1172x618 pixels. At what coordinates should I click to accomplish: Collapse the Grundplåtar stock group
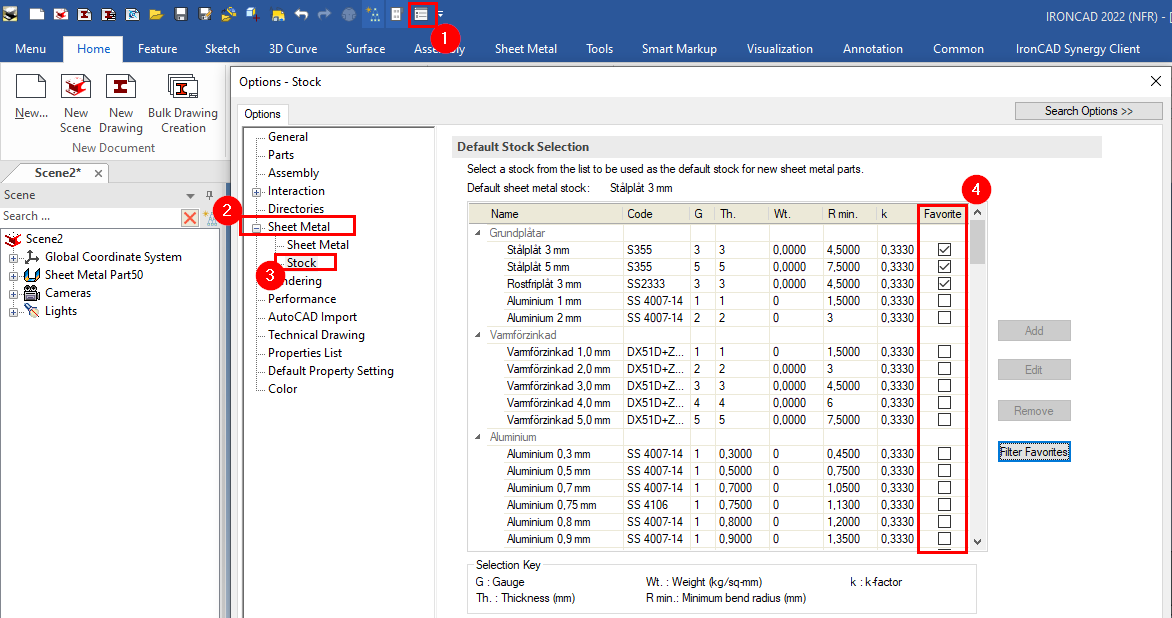coord(480,232)
